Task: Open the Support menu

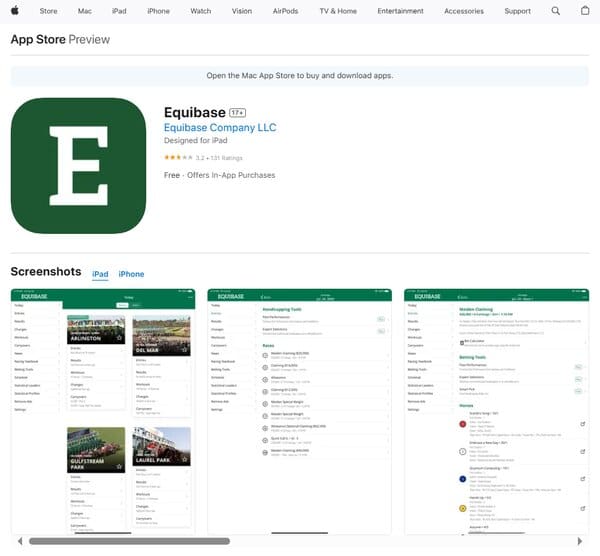Action: point(517,11)
